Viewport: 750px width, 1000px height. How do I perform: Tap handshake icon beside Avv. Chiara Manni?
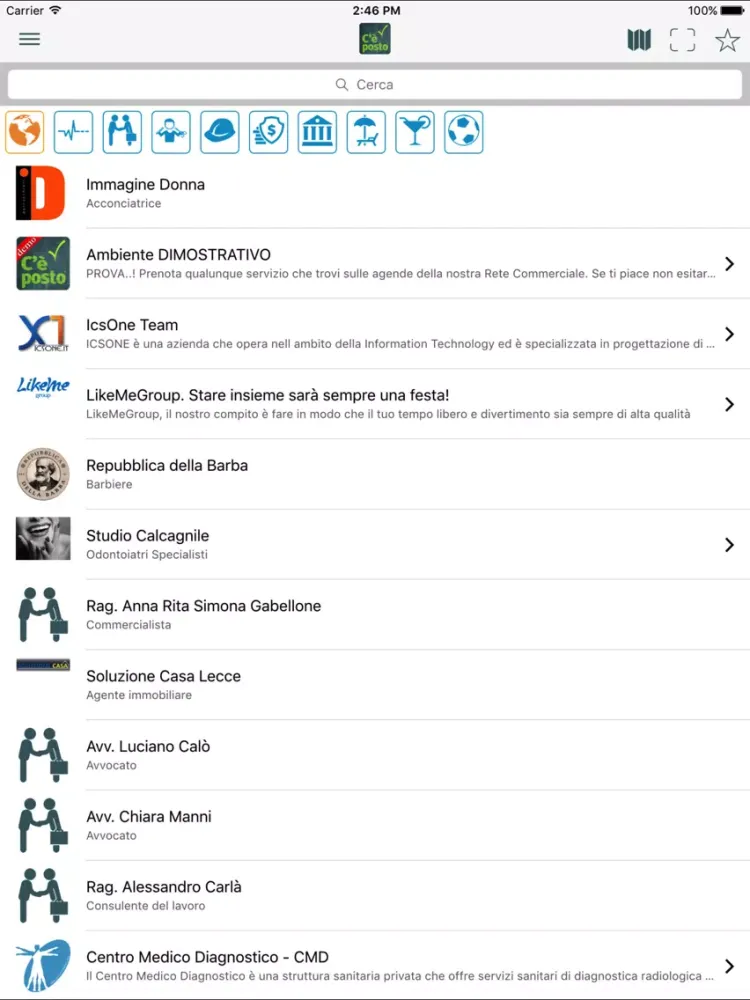coord(43,825)
